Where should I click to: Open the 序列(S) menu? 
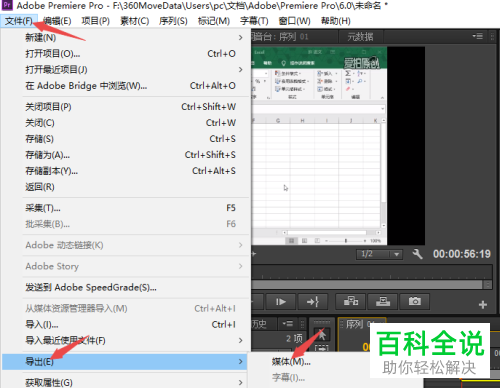coord(173,21)
